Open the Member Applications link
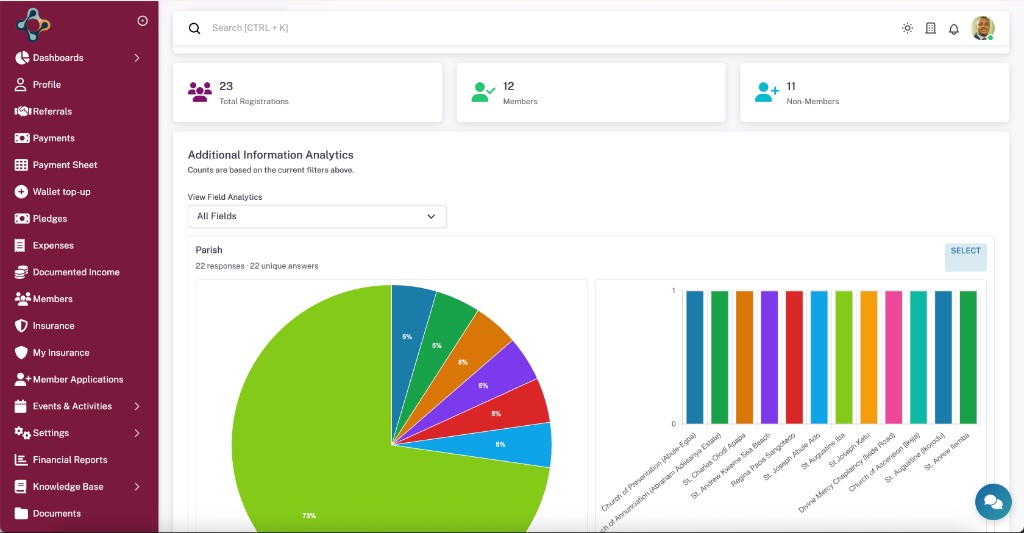1024x533 pixels. click(x=78, y=379)
